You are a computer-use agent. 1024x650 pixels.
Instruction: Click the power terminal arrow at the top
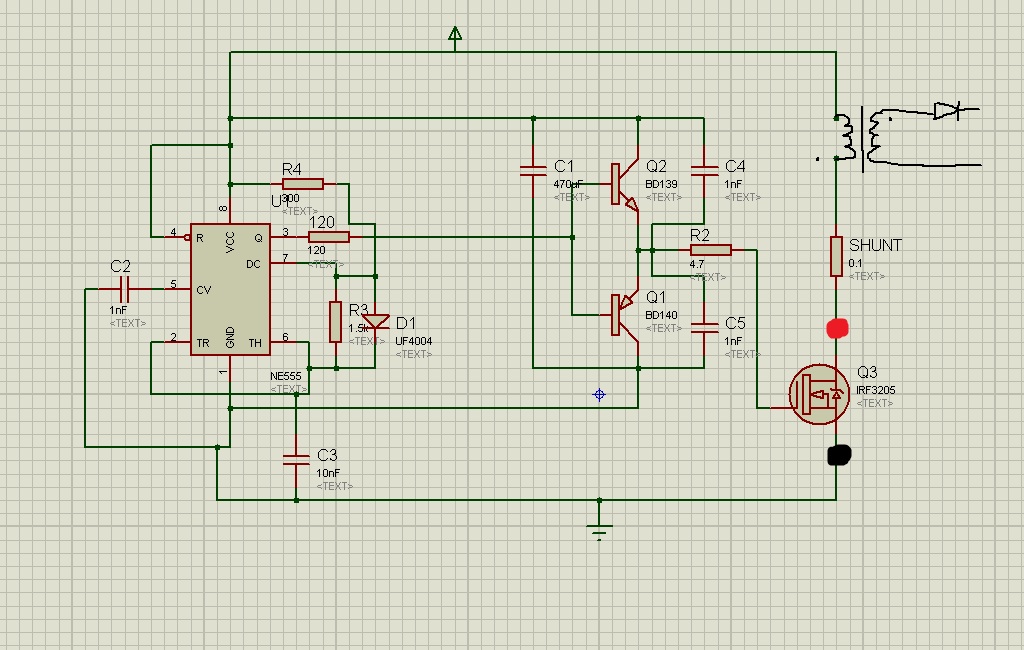(x=455, y=37)
